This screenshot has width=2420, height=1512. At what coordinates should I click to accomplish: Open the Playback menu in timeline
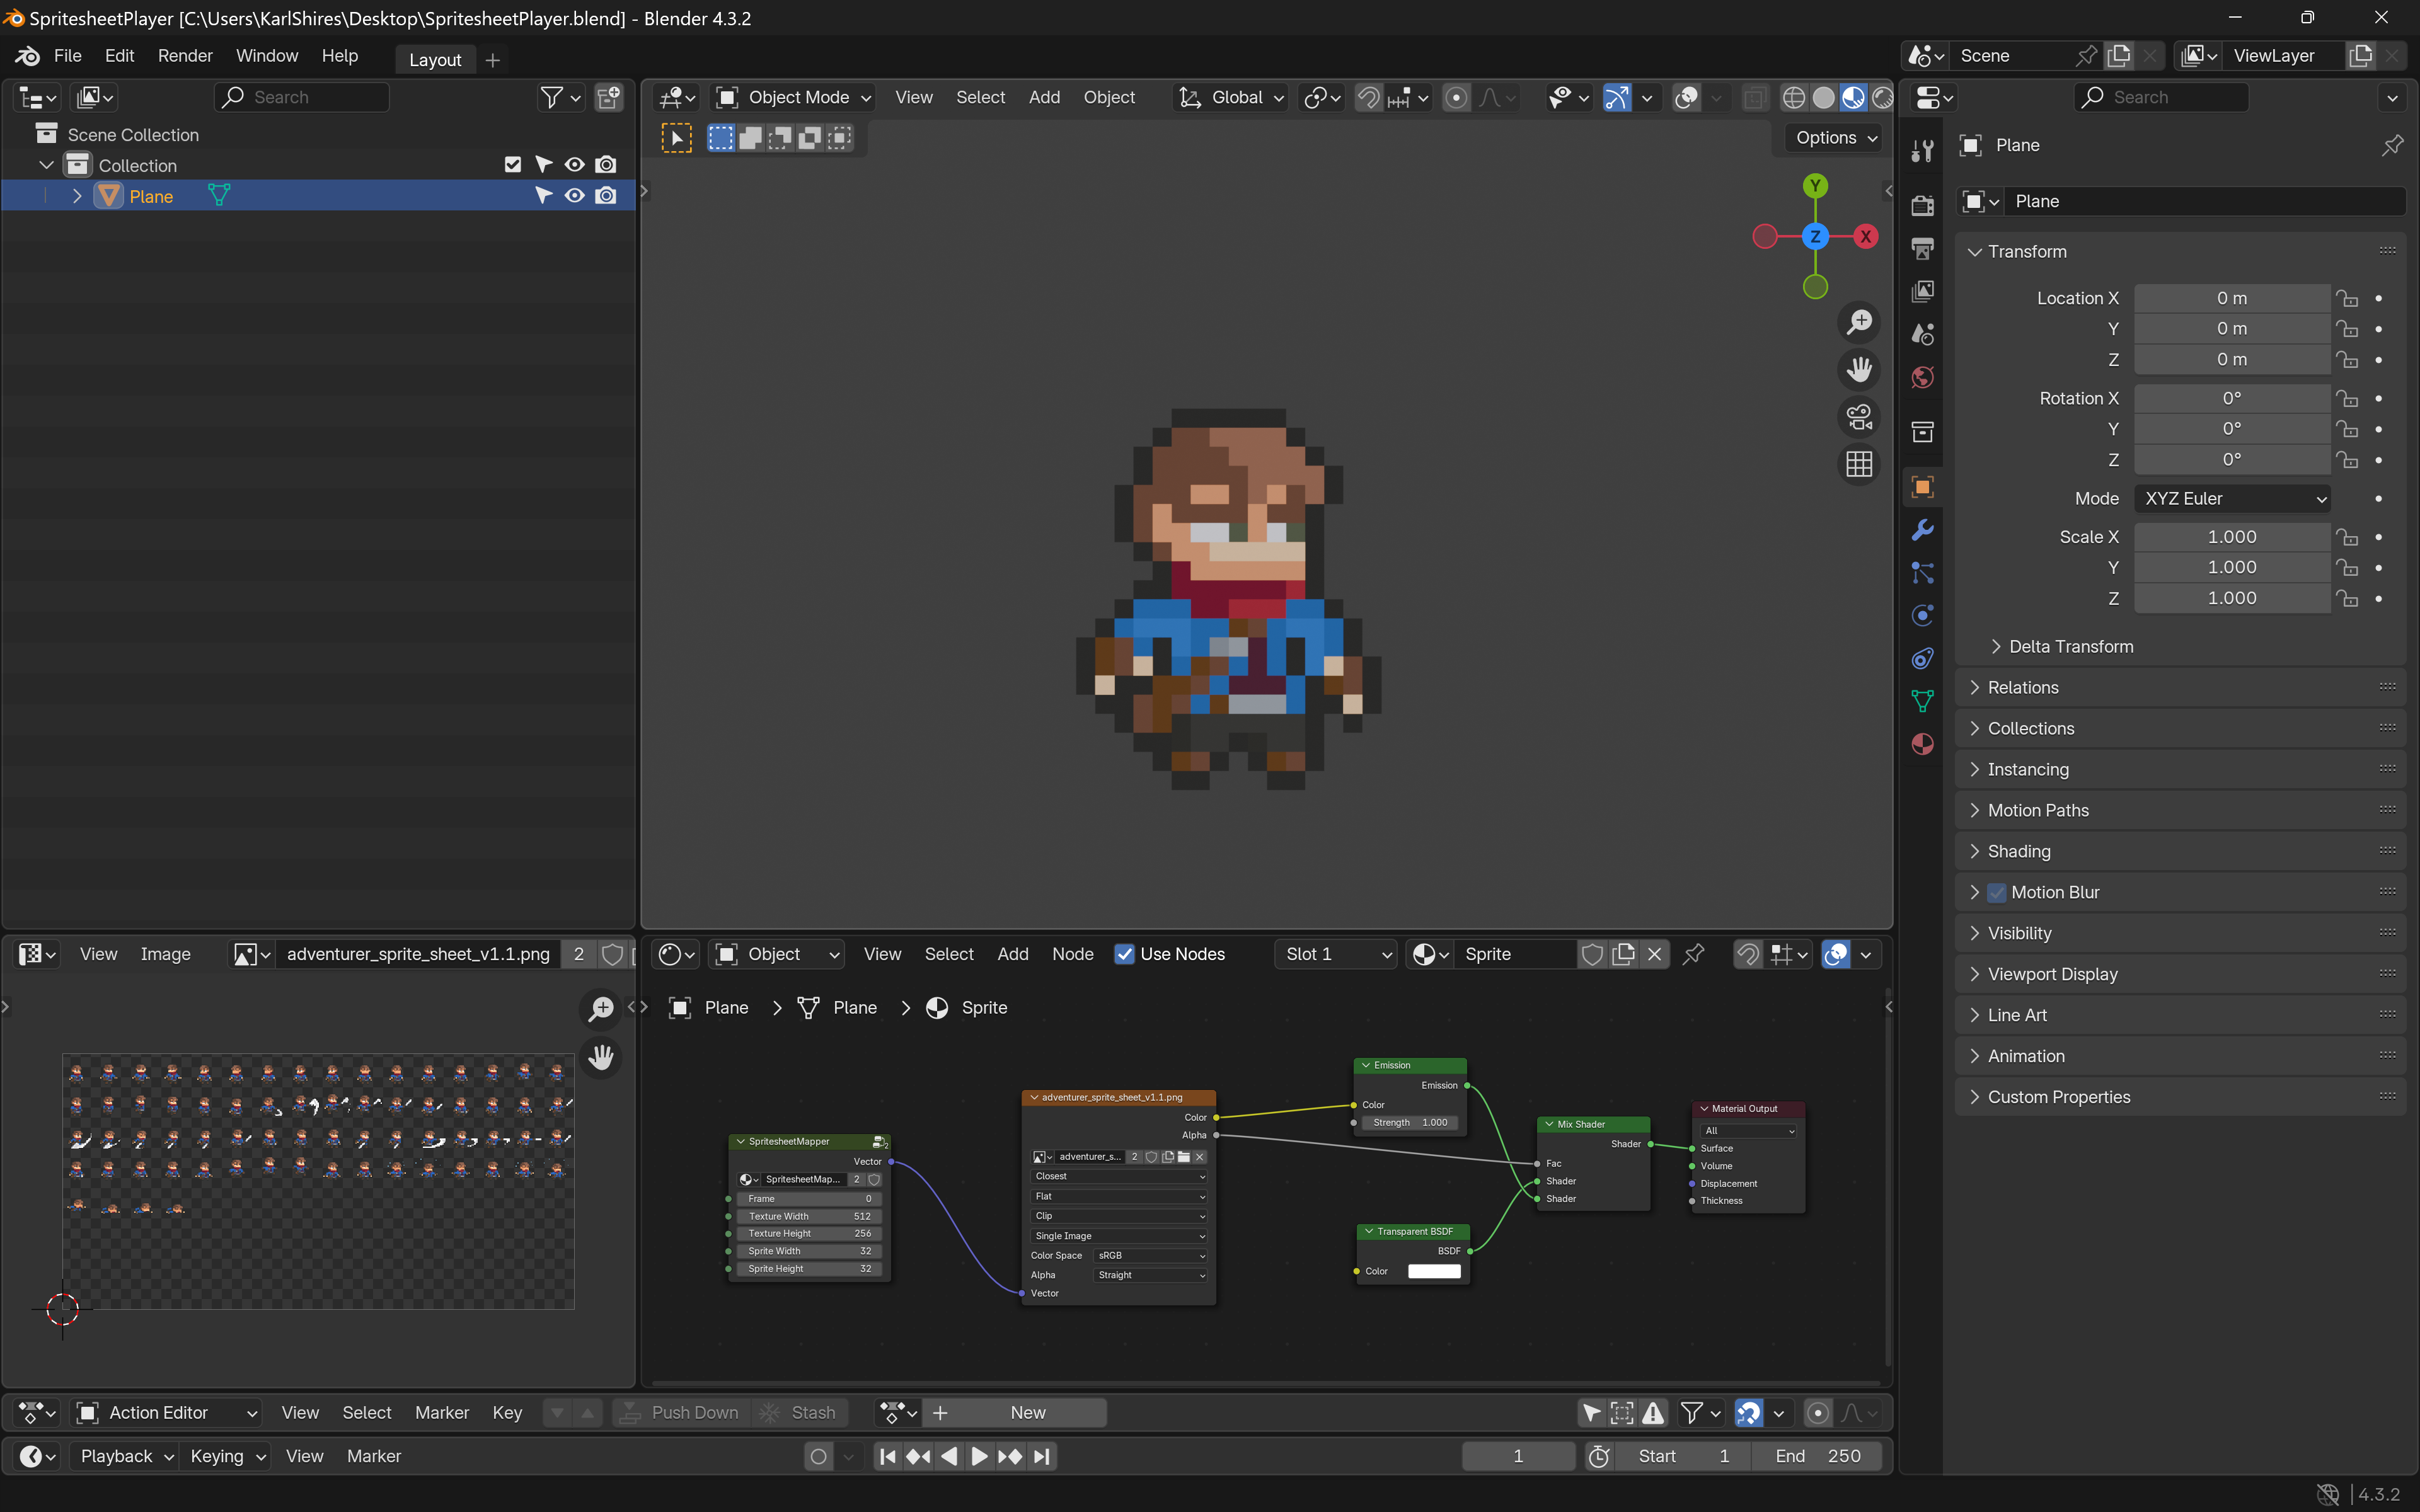(127, 1457)
